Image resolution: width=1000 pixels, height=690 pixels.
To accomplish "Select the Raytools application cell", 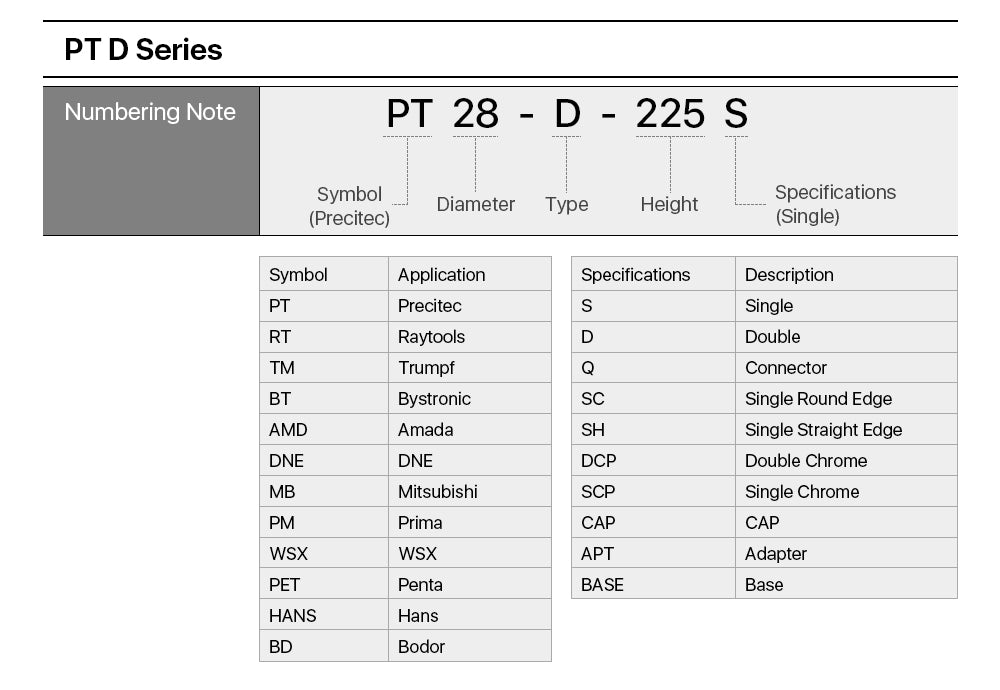I will click(431, 337).
